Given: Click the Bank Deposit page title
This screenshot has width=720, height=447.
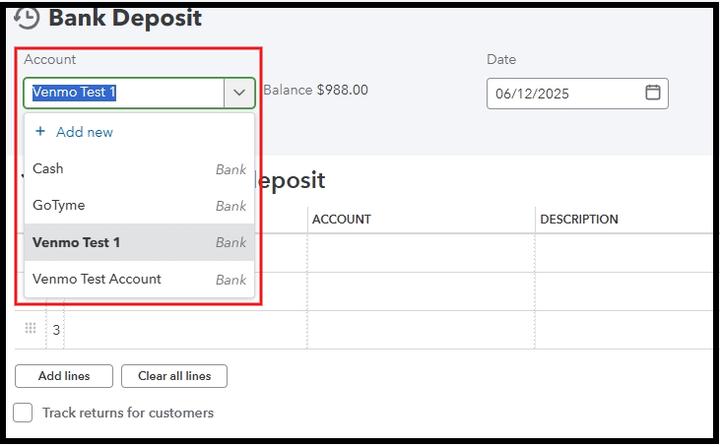Looking at the screenshot, I should 125,18.
